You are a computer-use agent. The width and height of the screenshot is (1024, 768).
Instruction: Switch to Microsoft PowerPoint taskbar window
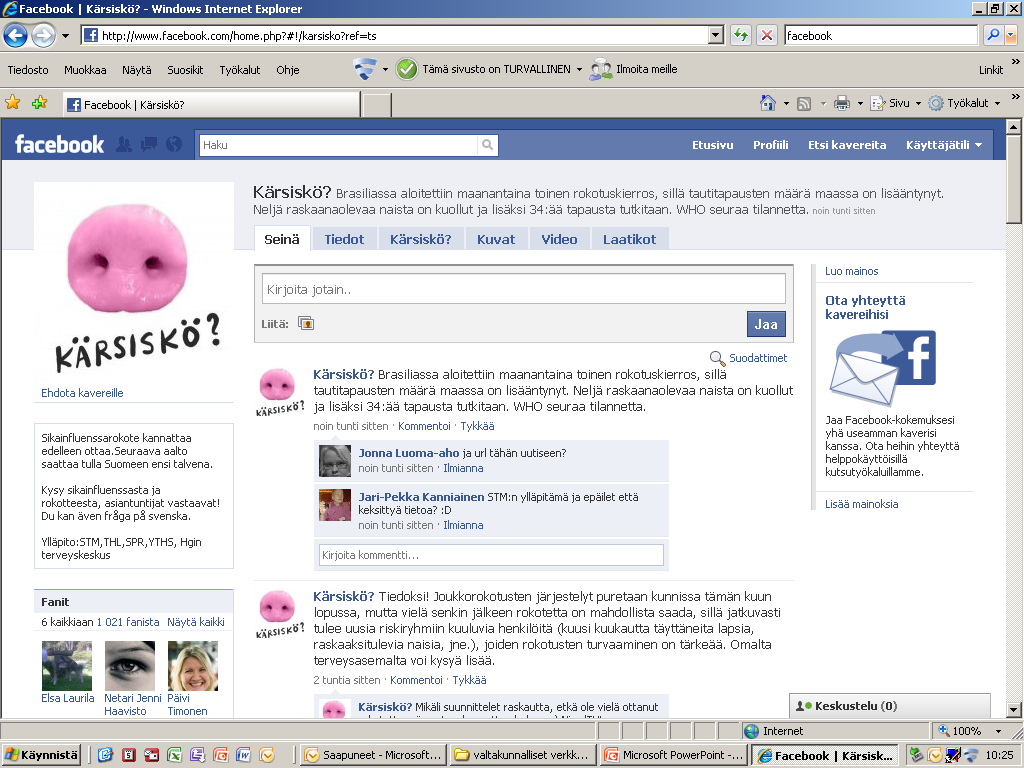pyautogui.click(x=673, y=755)
